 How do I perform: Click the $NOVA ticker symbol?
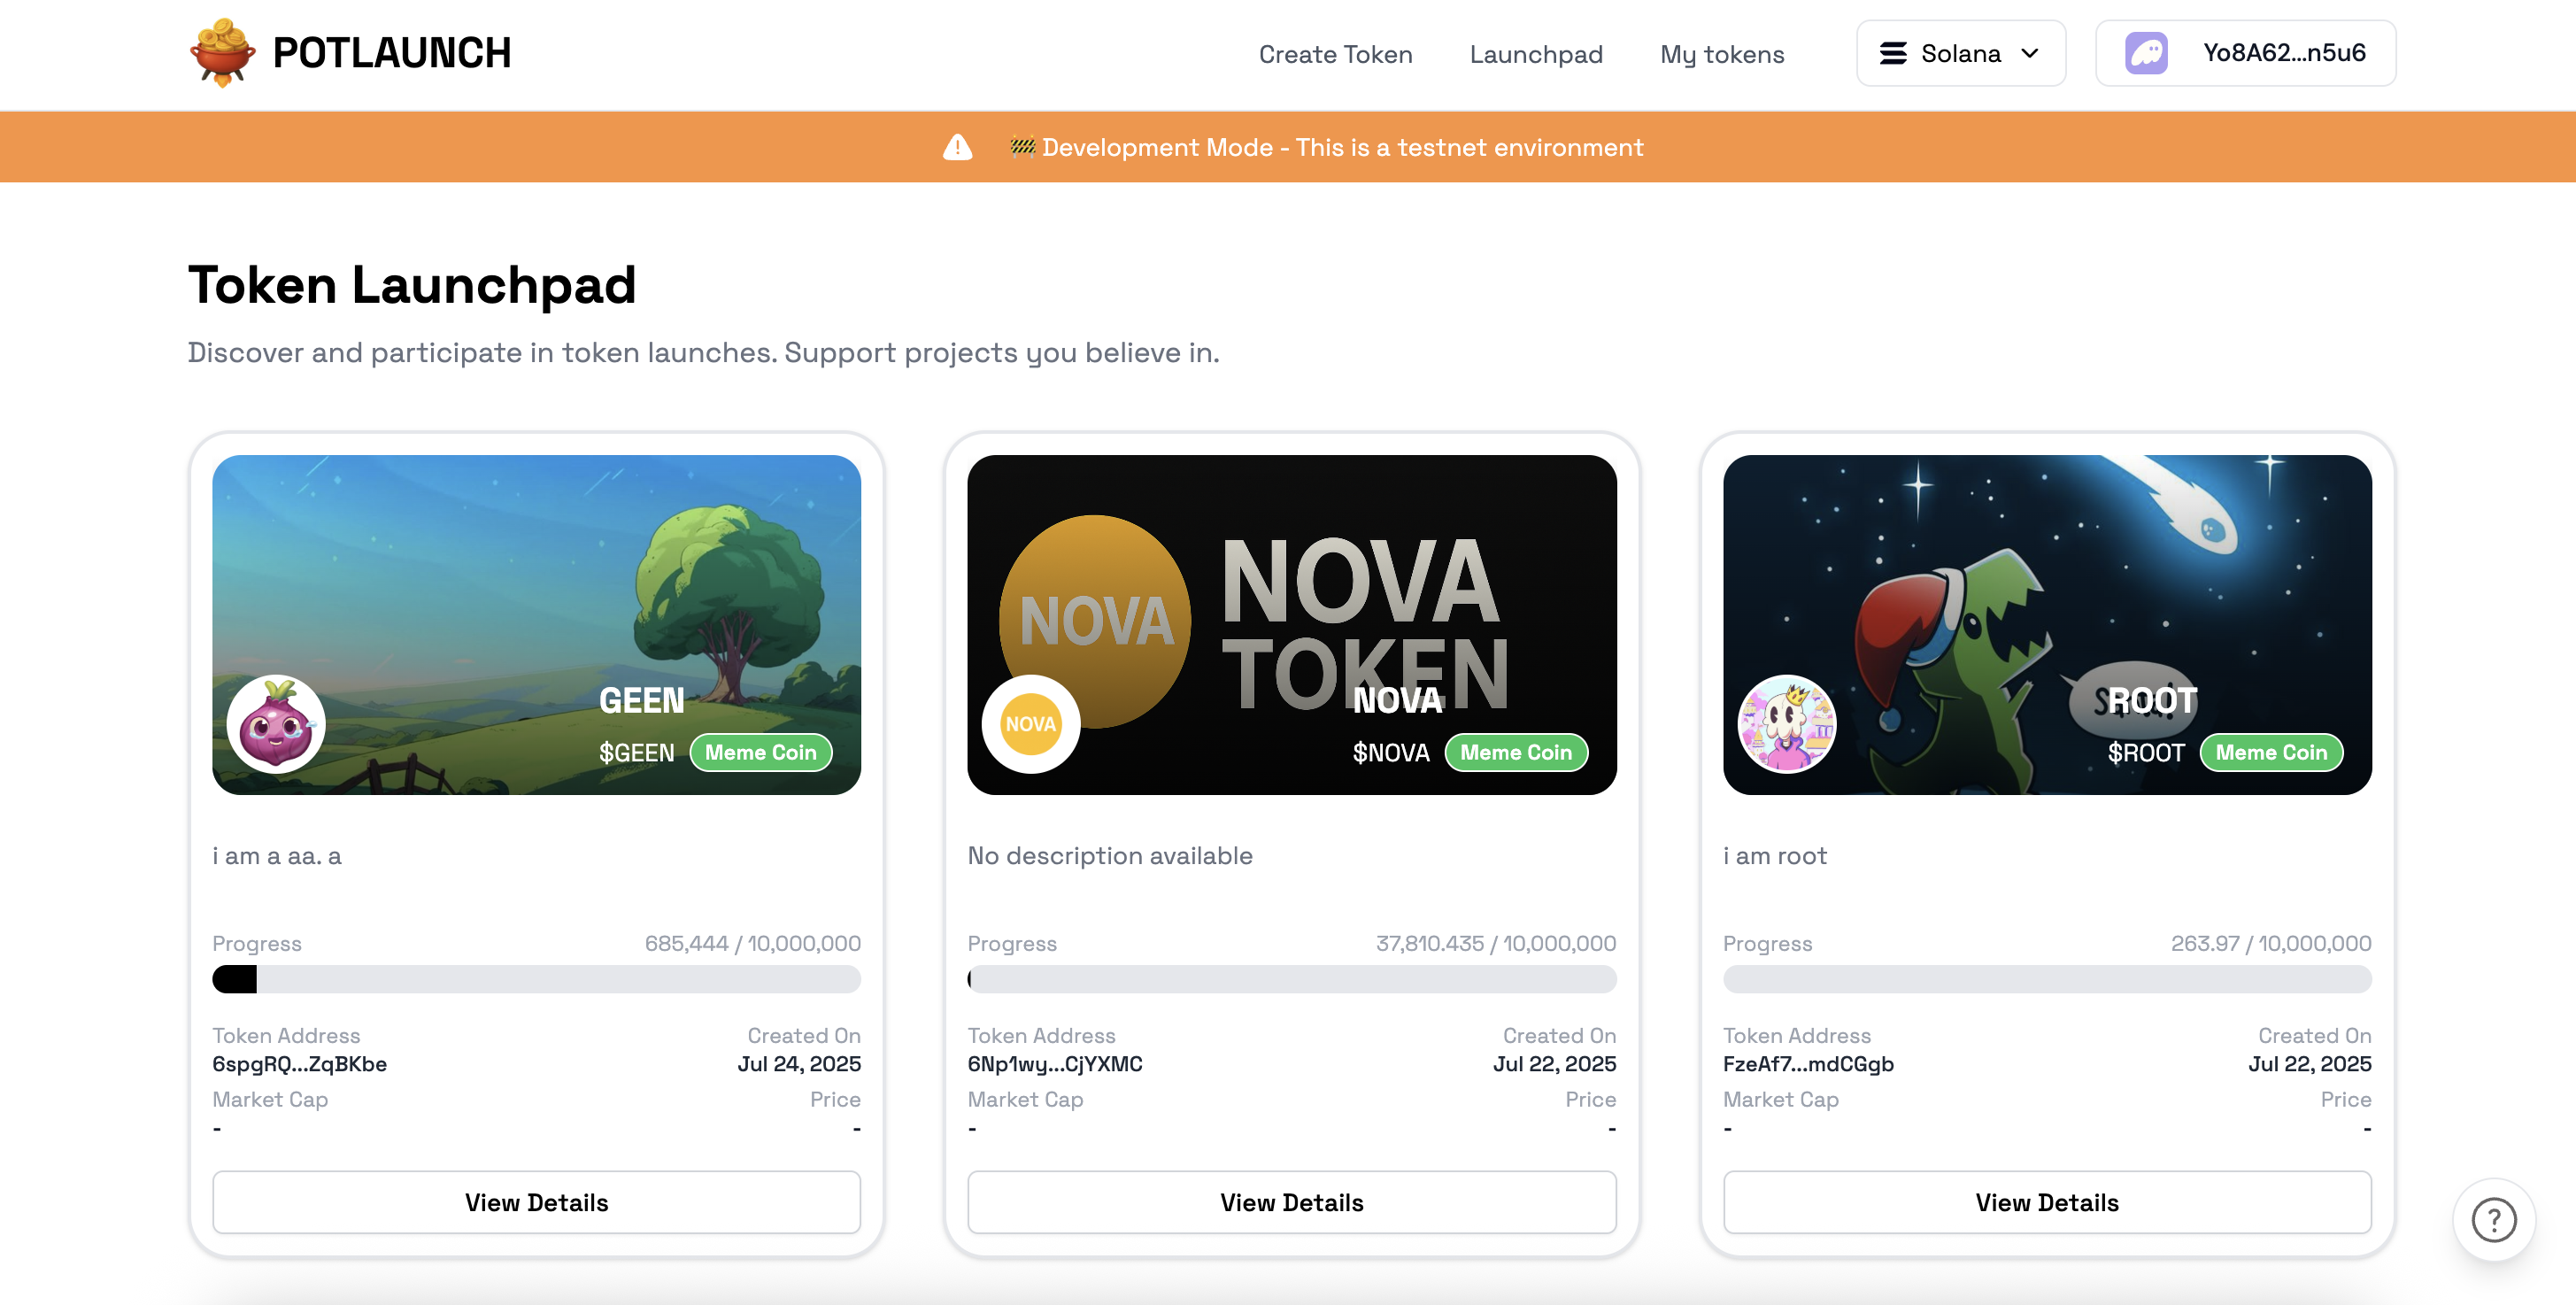coord(1391,753)
